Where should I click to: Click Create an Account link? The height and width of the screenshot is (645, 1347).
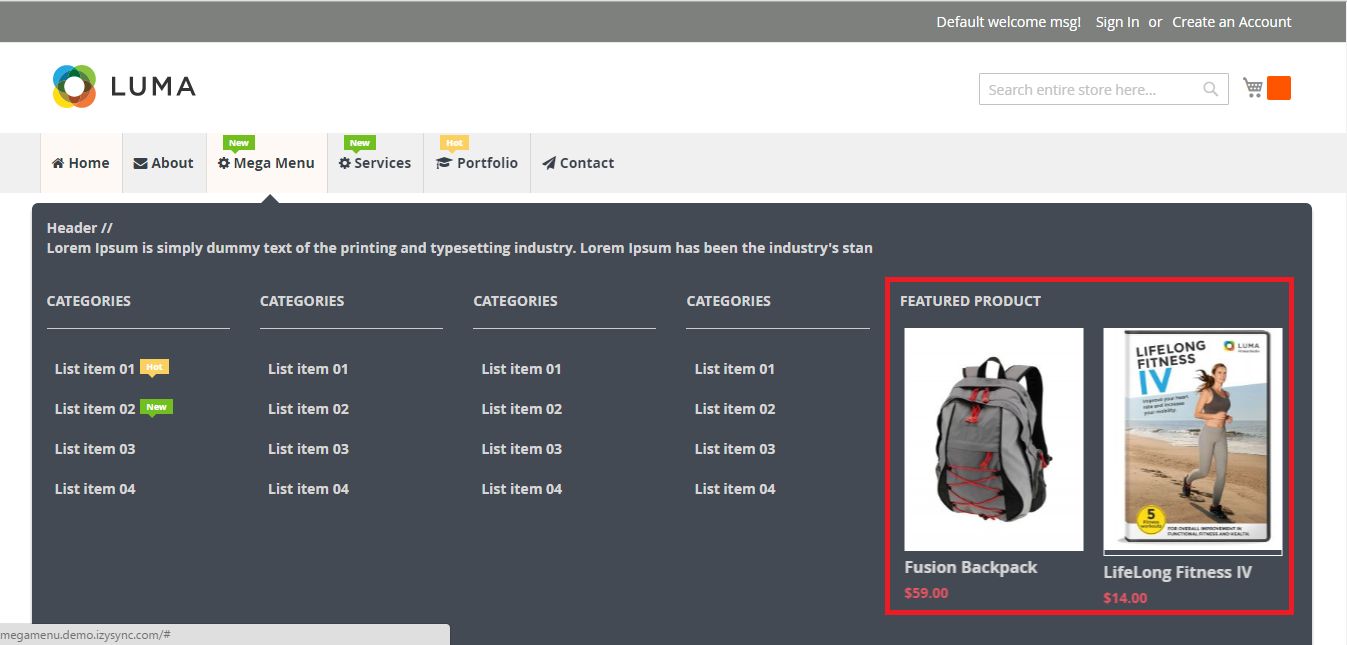coord(1232,22)
